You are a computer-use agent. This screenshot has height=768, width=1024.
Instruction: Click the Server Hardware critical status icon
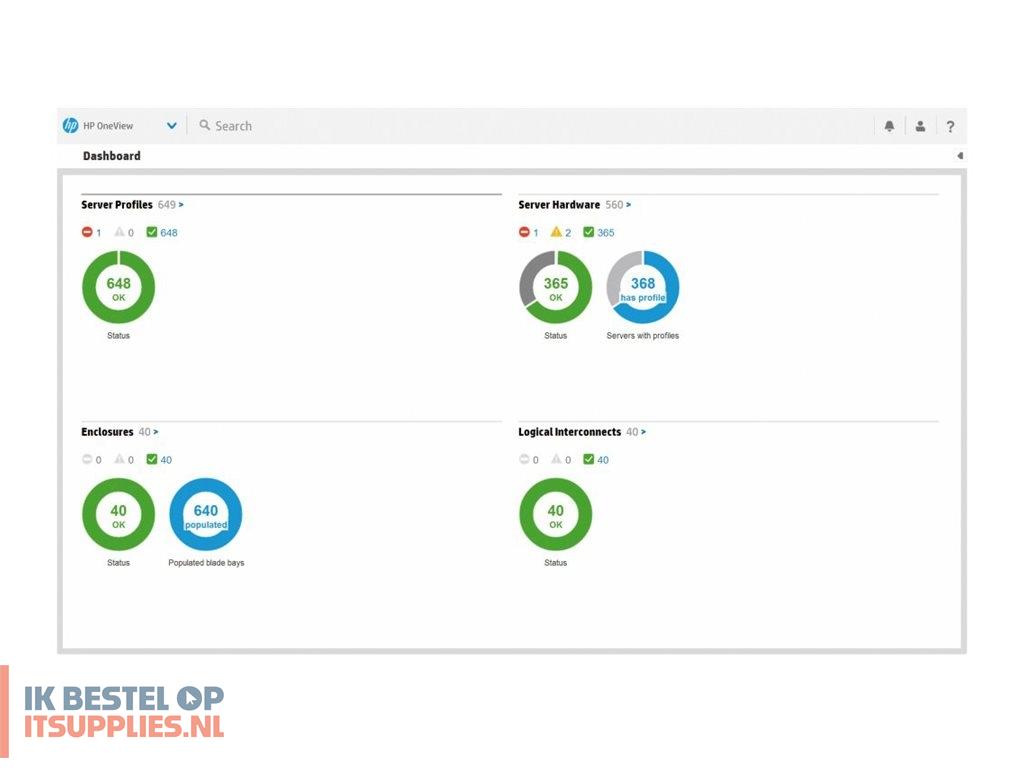pos(524,232)
